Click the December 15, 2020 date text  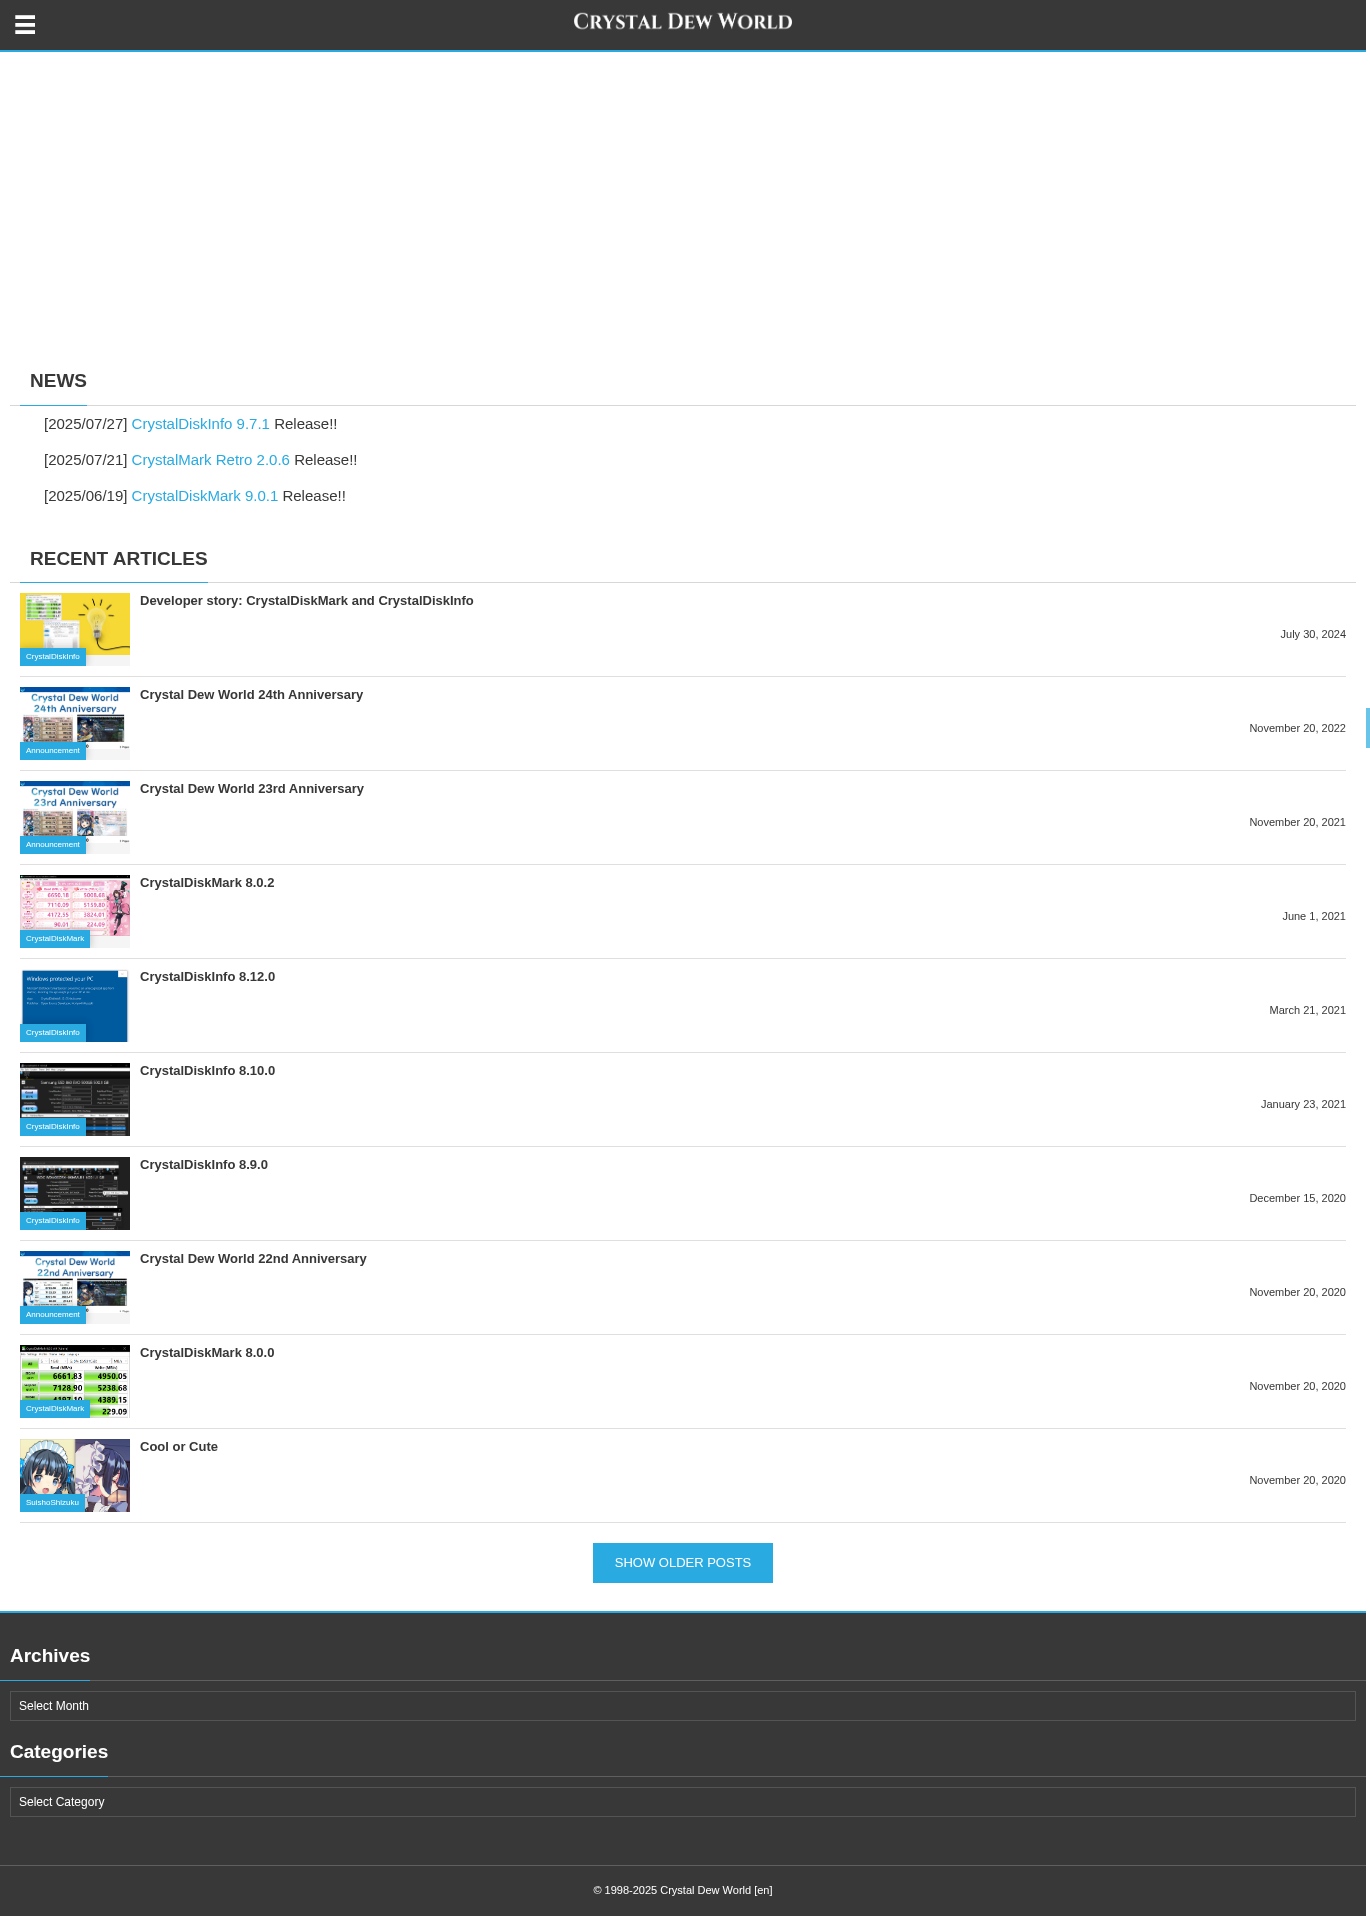pos(1297,1198)
